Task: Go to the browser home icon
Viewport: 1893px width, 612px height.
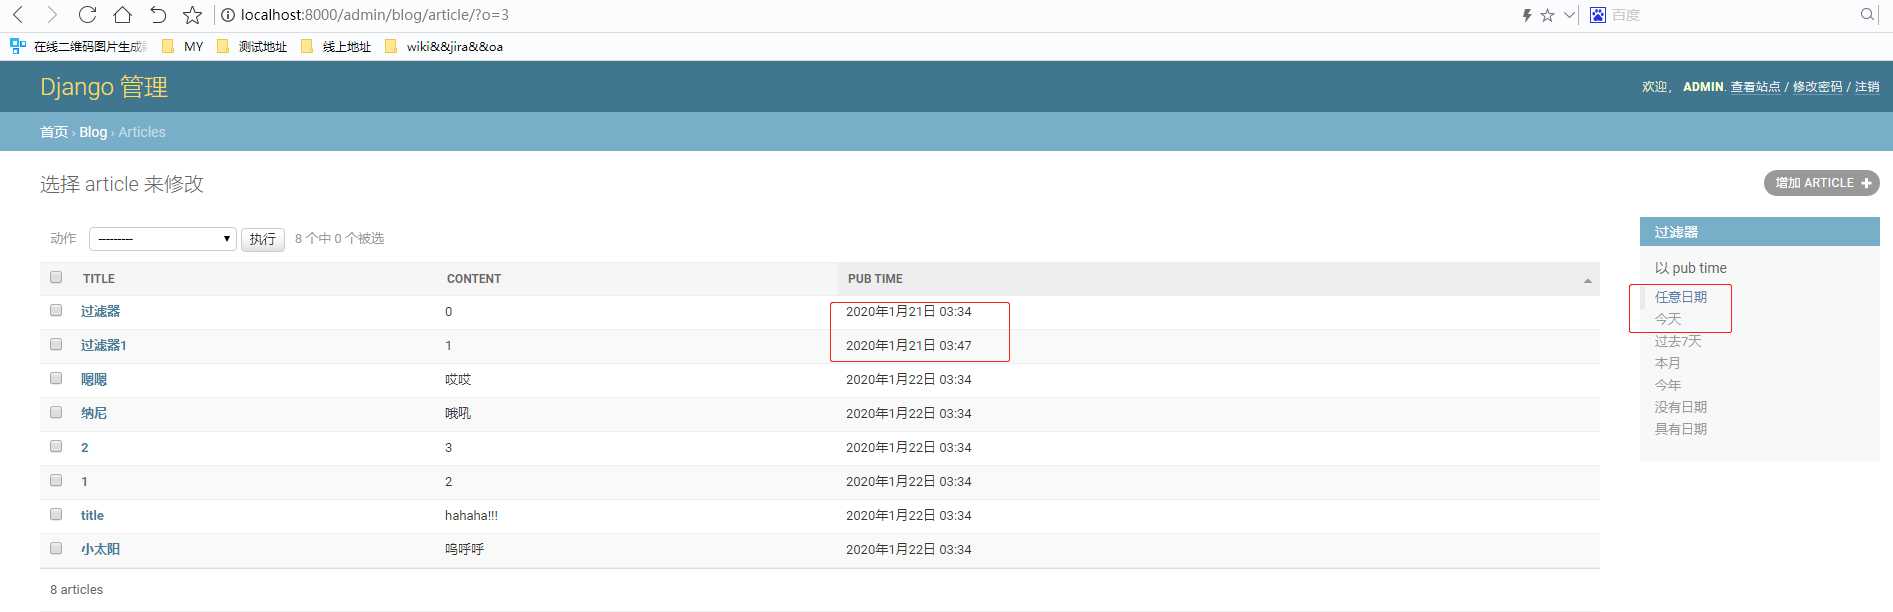Action: point(122,15)
